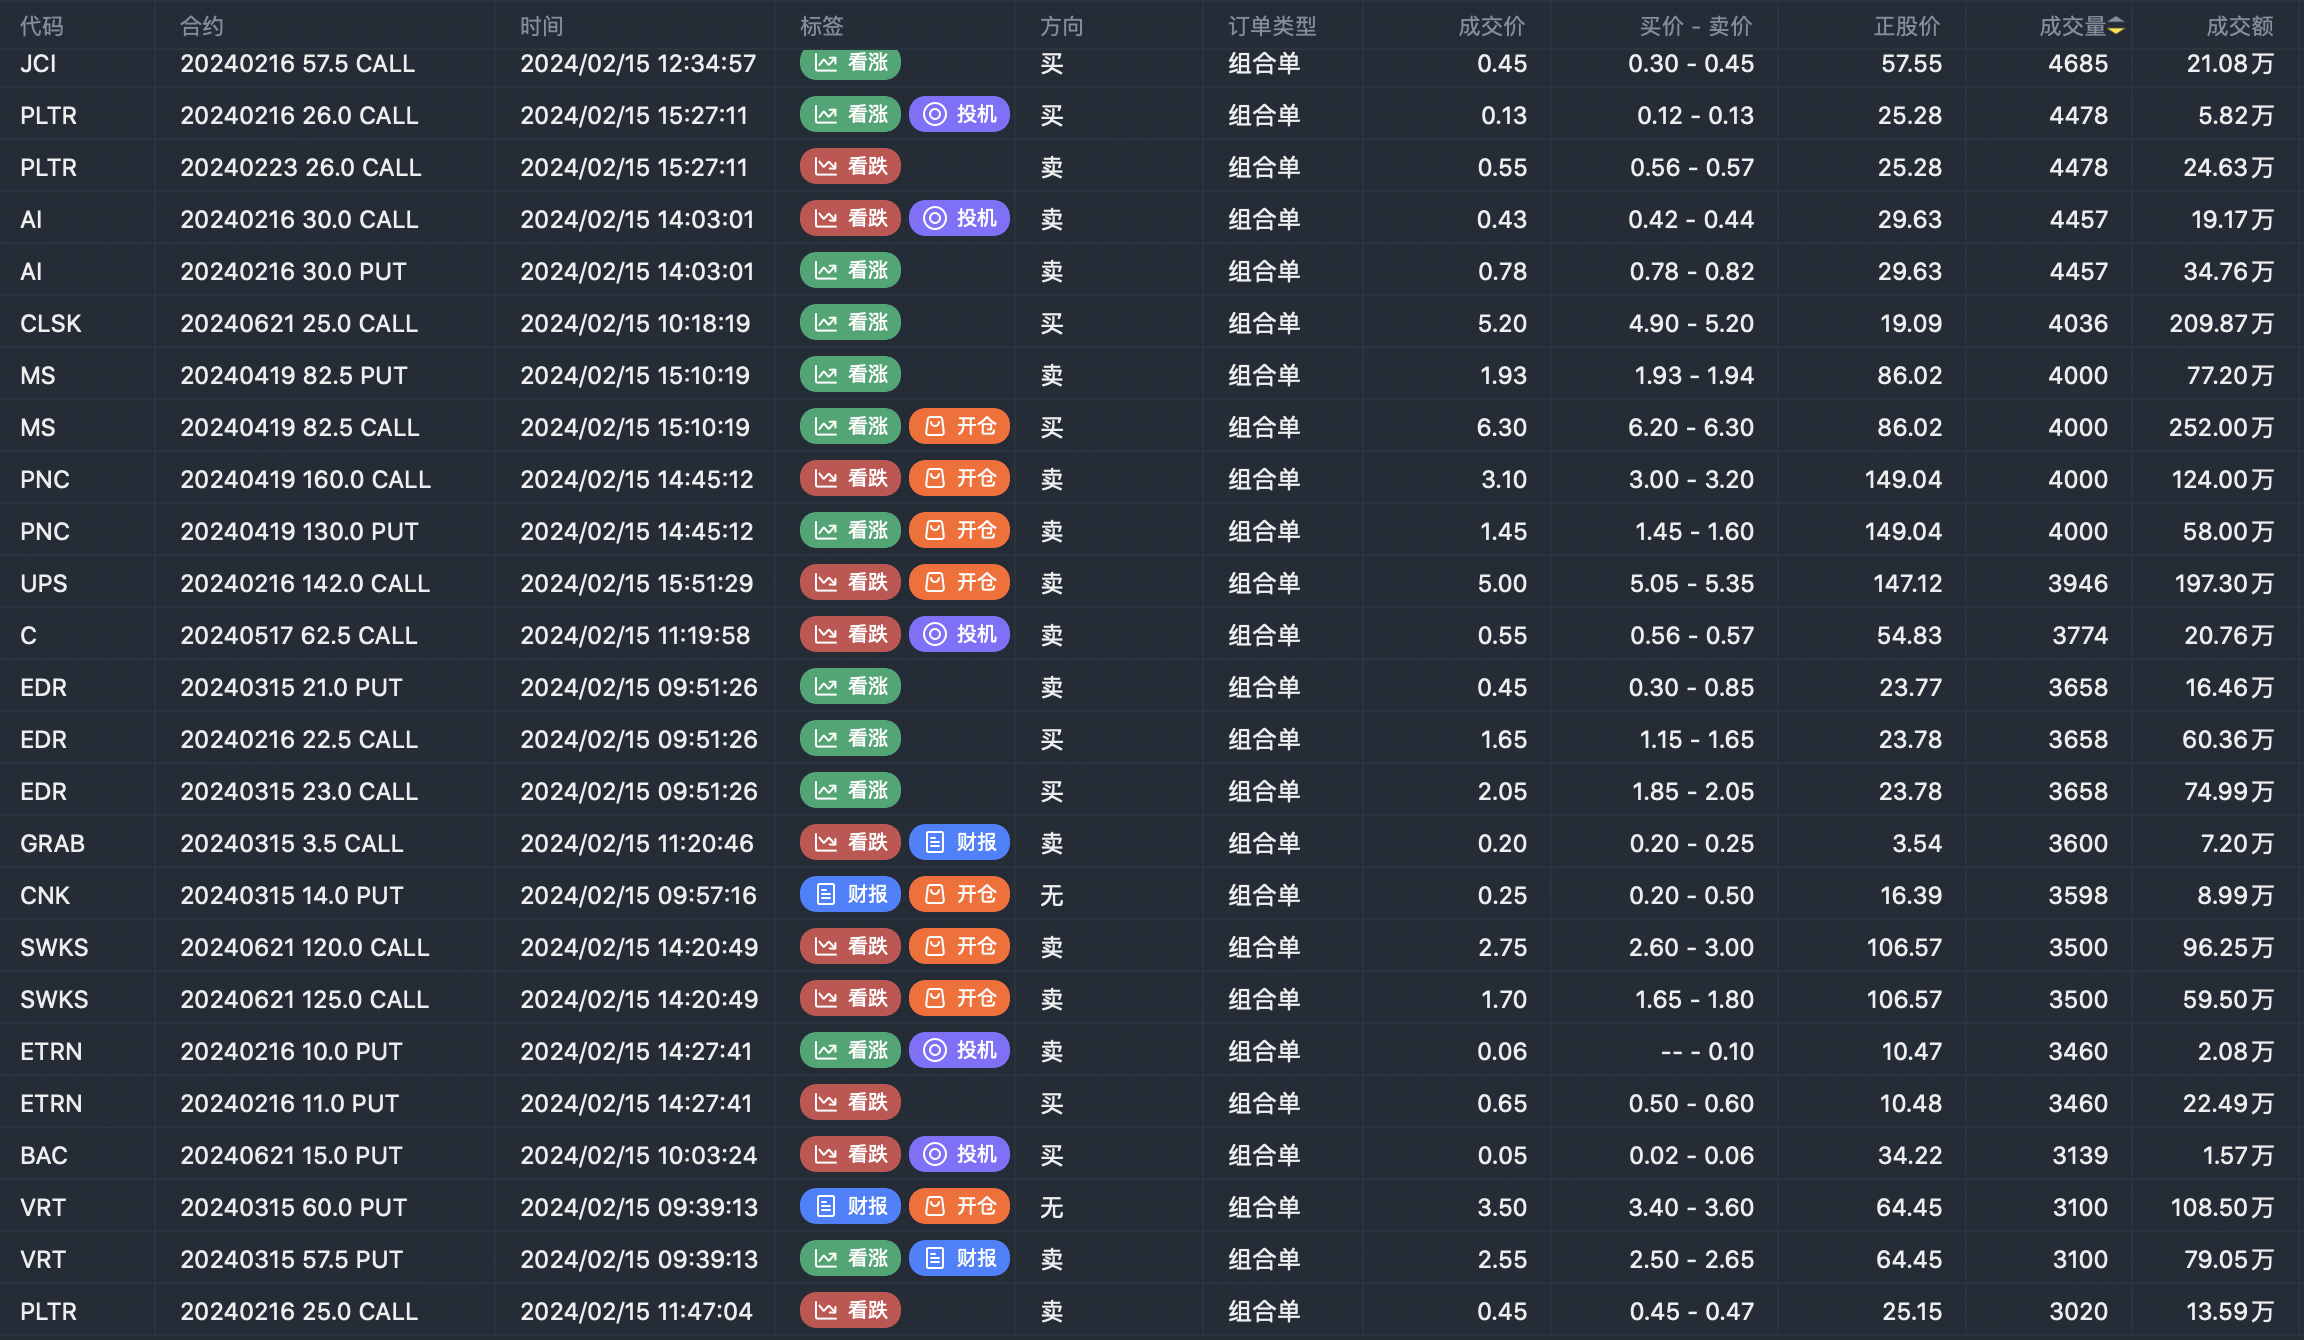Click the 财报 tag on GRAB row
2304x1340 pixels.
coord(959,843)
